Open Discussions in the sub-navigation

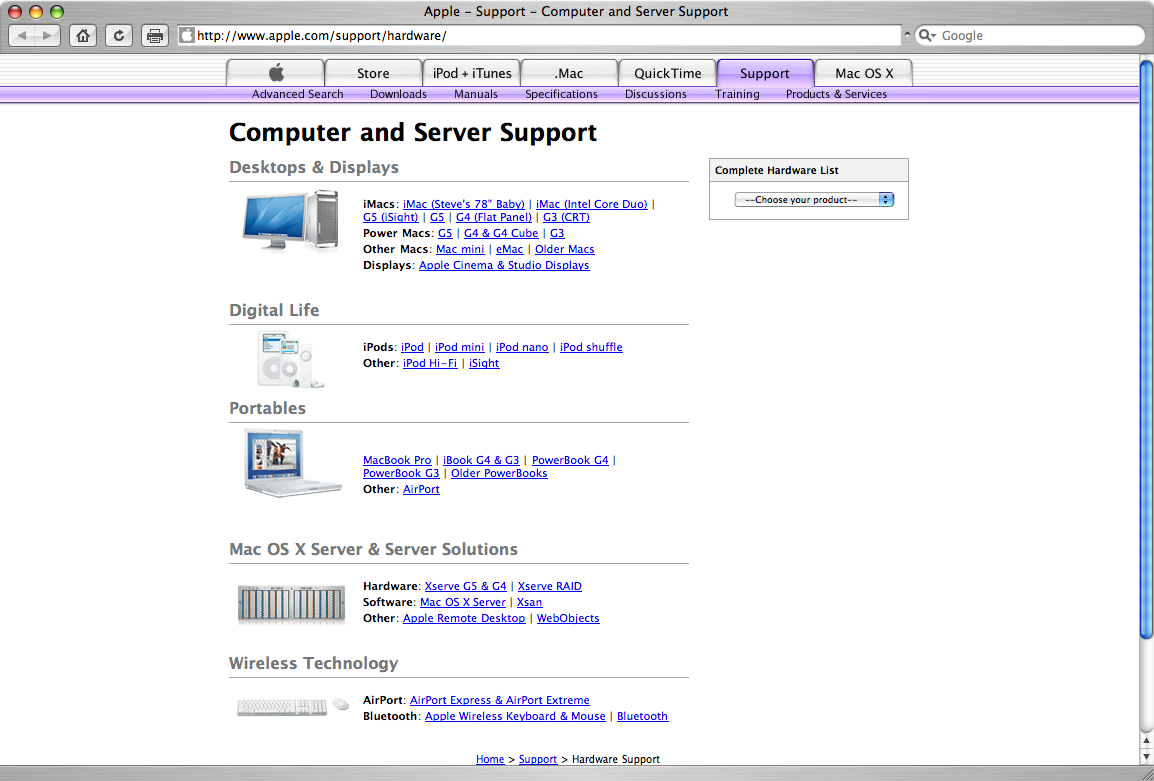pos(656,94)
